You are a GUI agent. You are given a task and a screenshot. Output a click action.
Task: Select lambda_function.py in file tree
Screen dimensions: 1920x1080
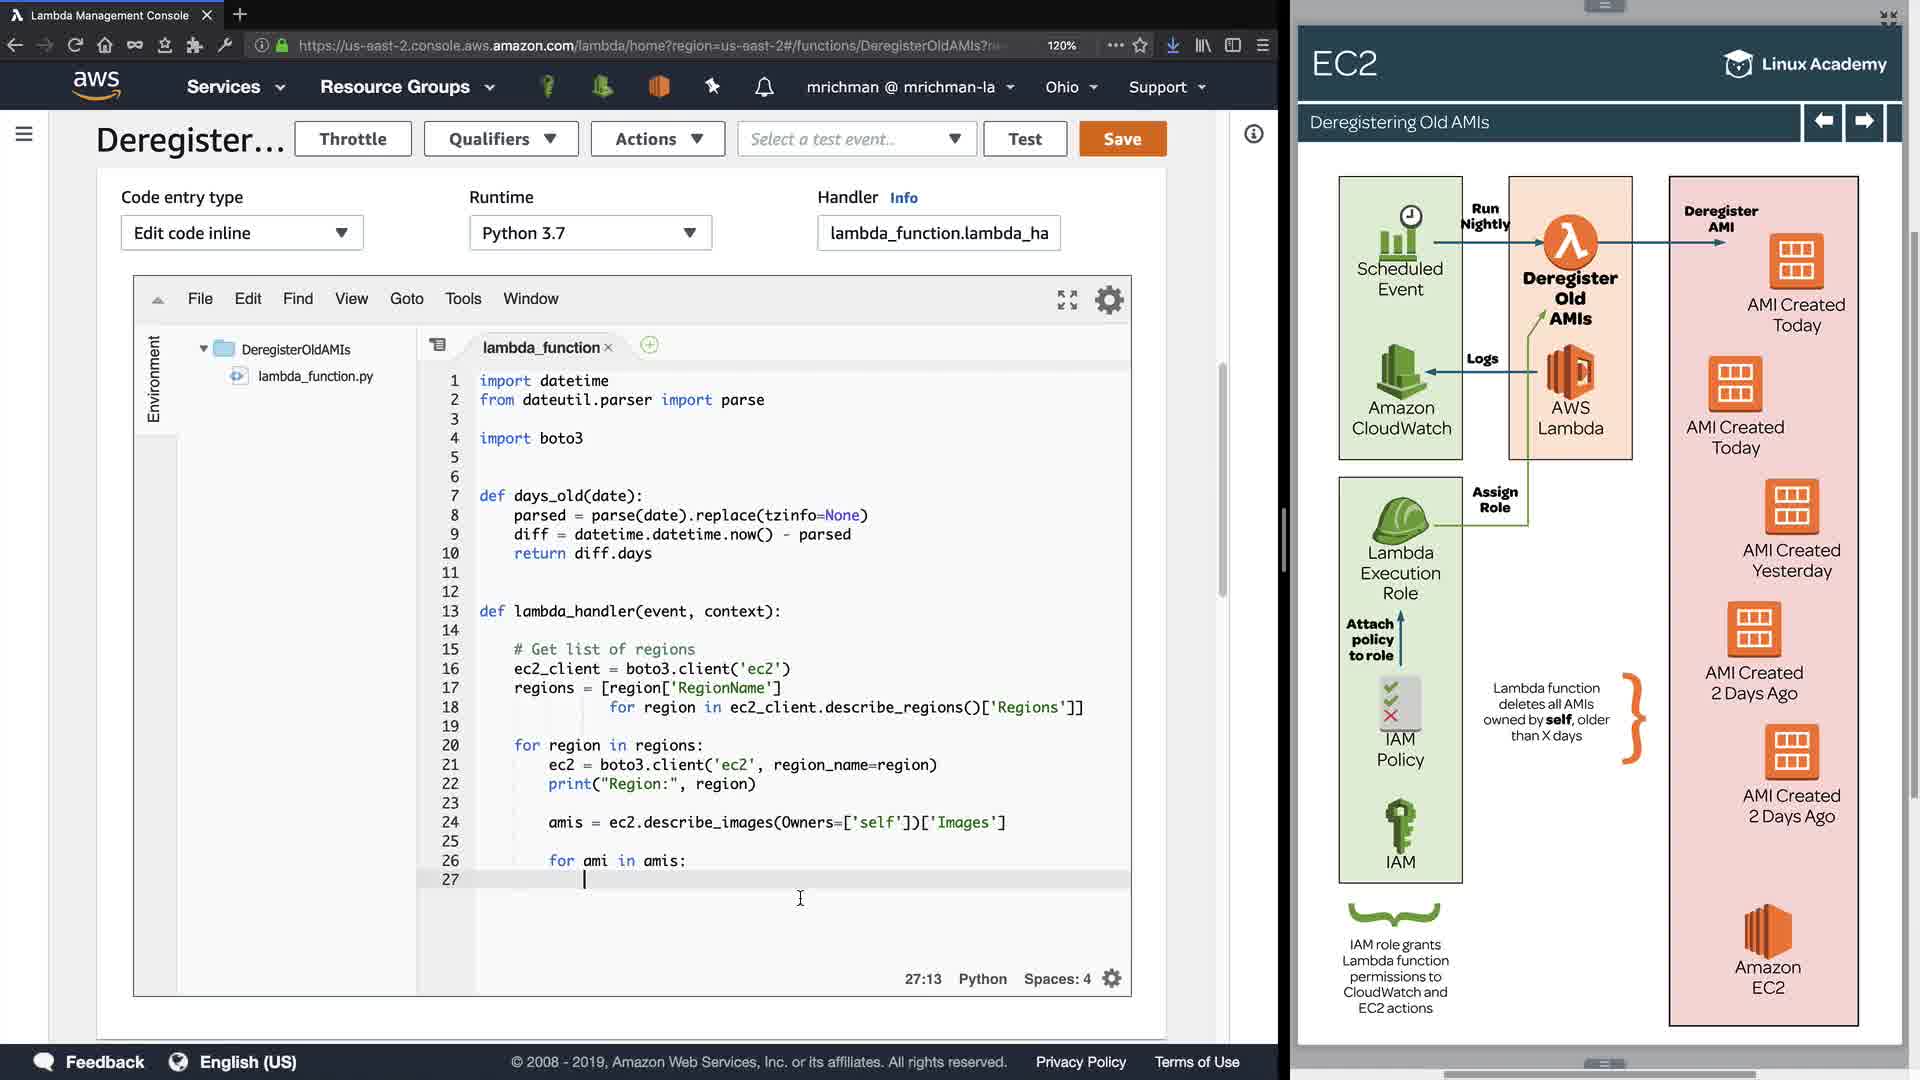315,376
